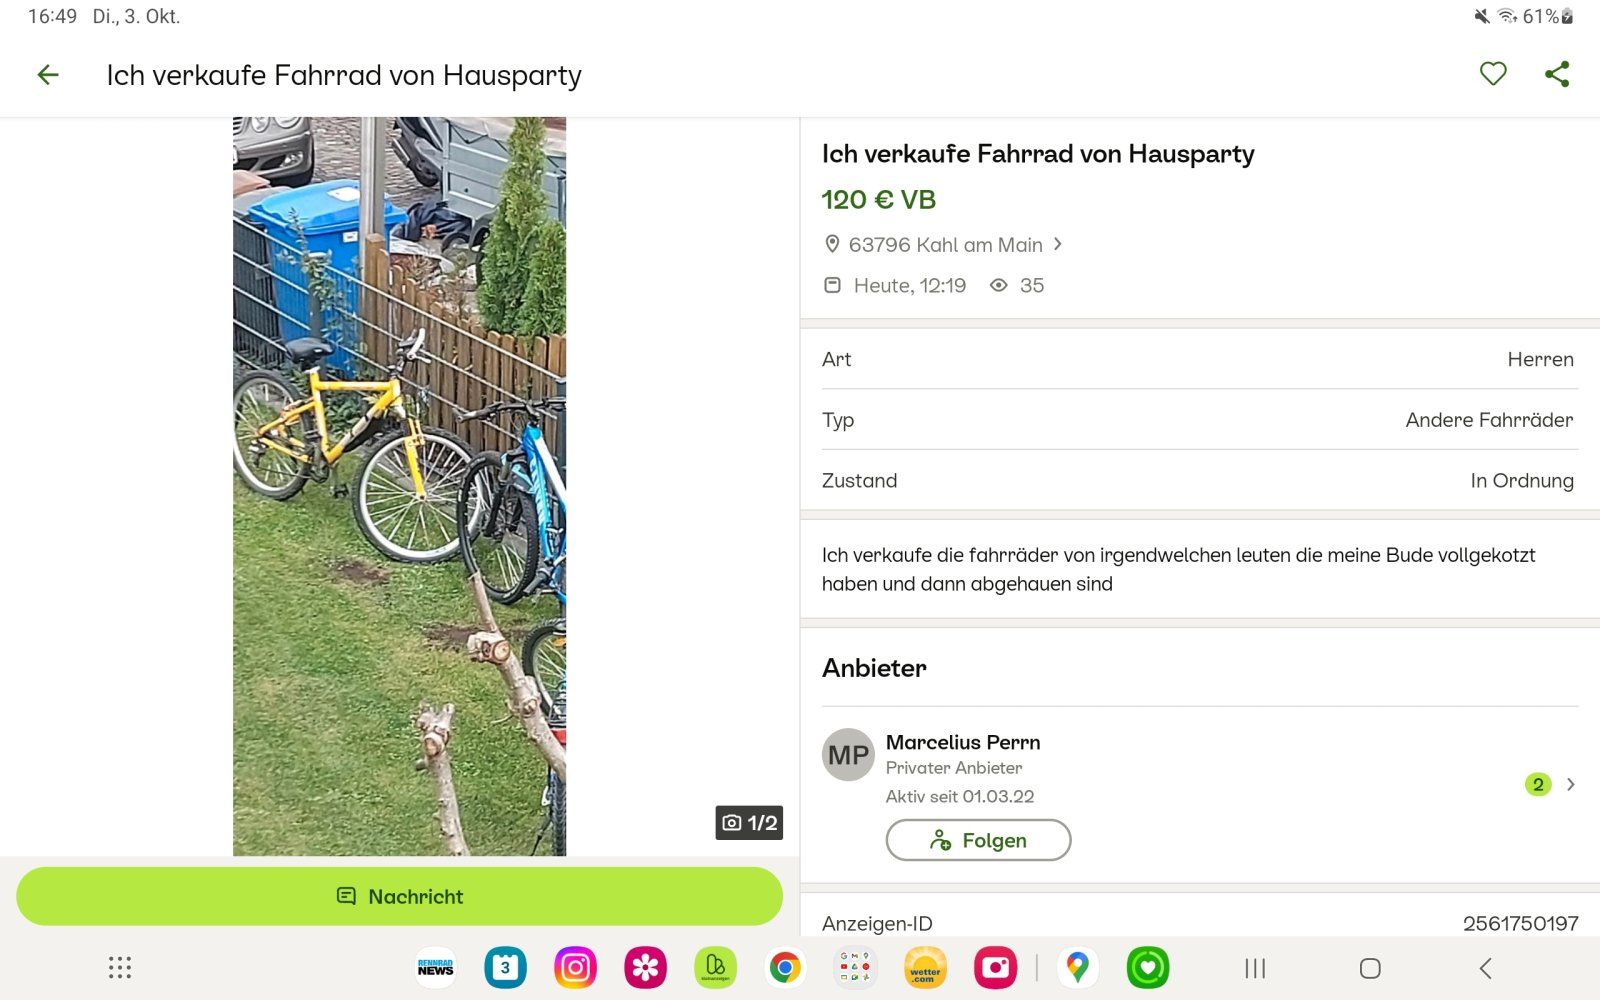Add listing to favorites with heart icon
The height and width of the screenshot is (1000, 1600).
pyautogui.click(x=1493, y=74)
